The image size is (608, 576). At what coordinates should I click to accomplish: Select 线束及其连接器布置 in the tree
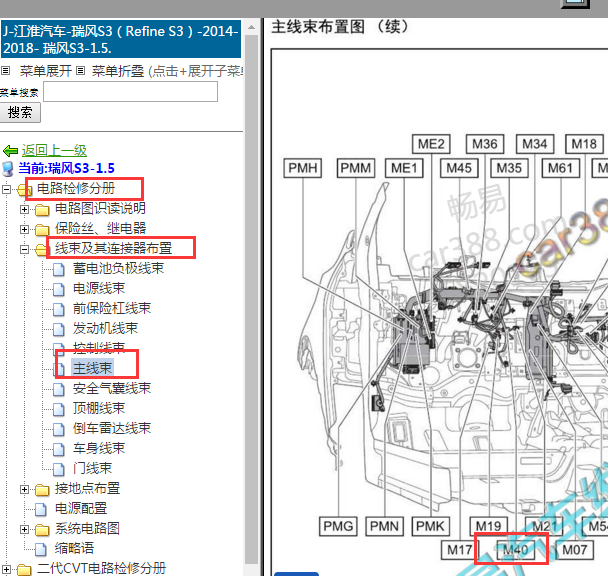pyautogui.click(x=113, y=248)
